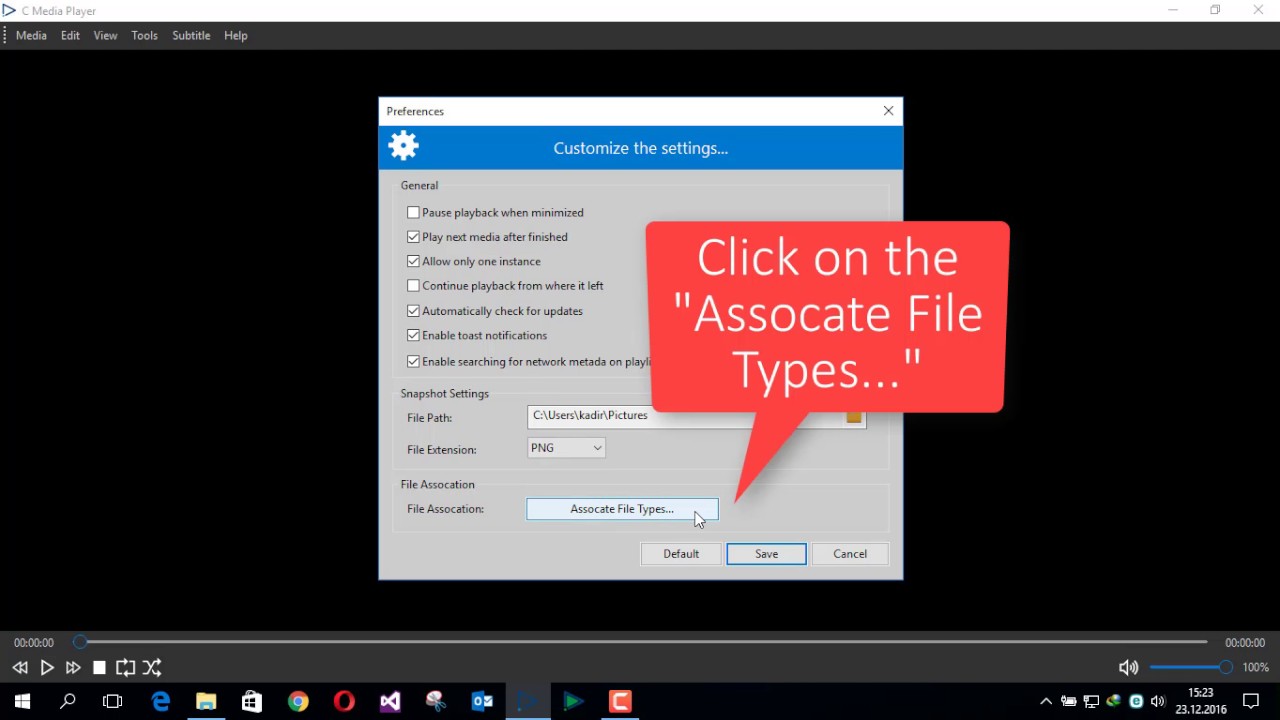1280x720 pixels.
Task: Open Visual Studio from taskbar
Action: (x=390, y=701)
